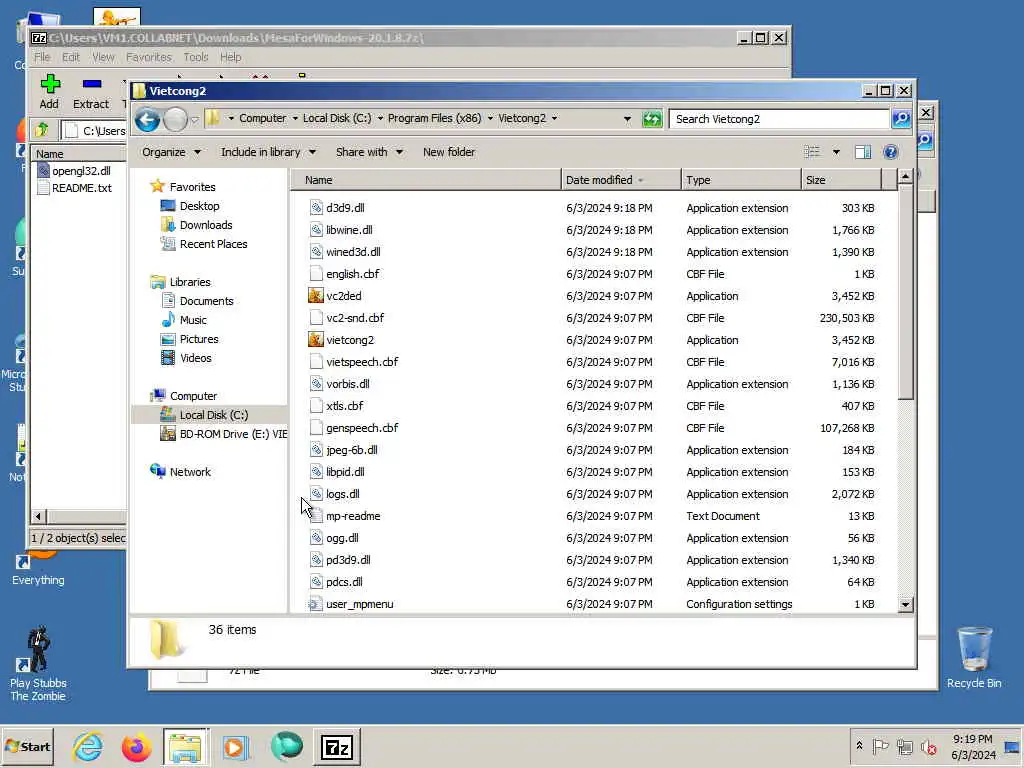
Task: Select the vc2ded application icon
Action: 315,296
